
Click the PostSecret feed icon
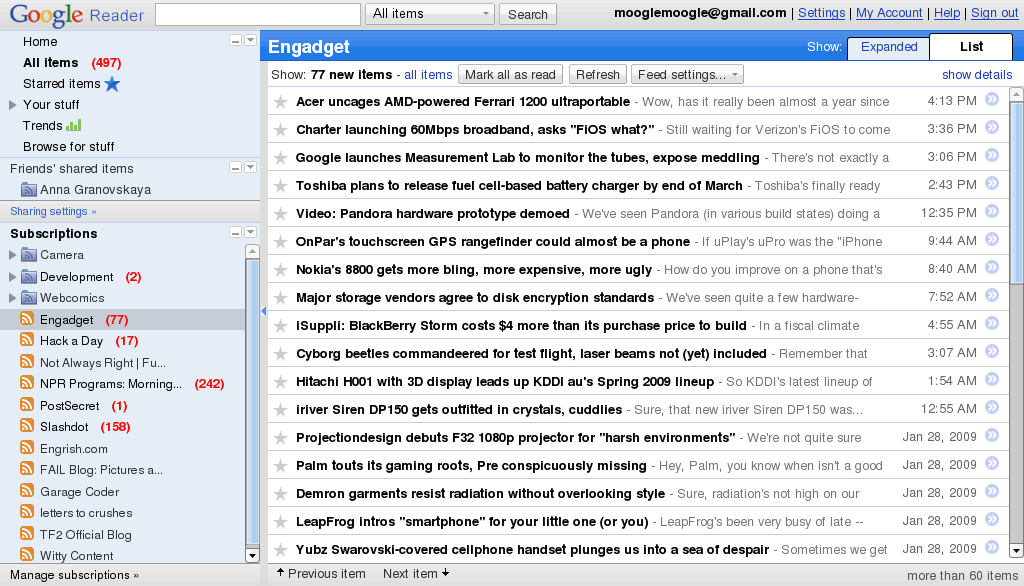point(25,406)
